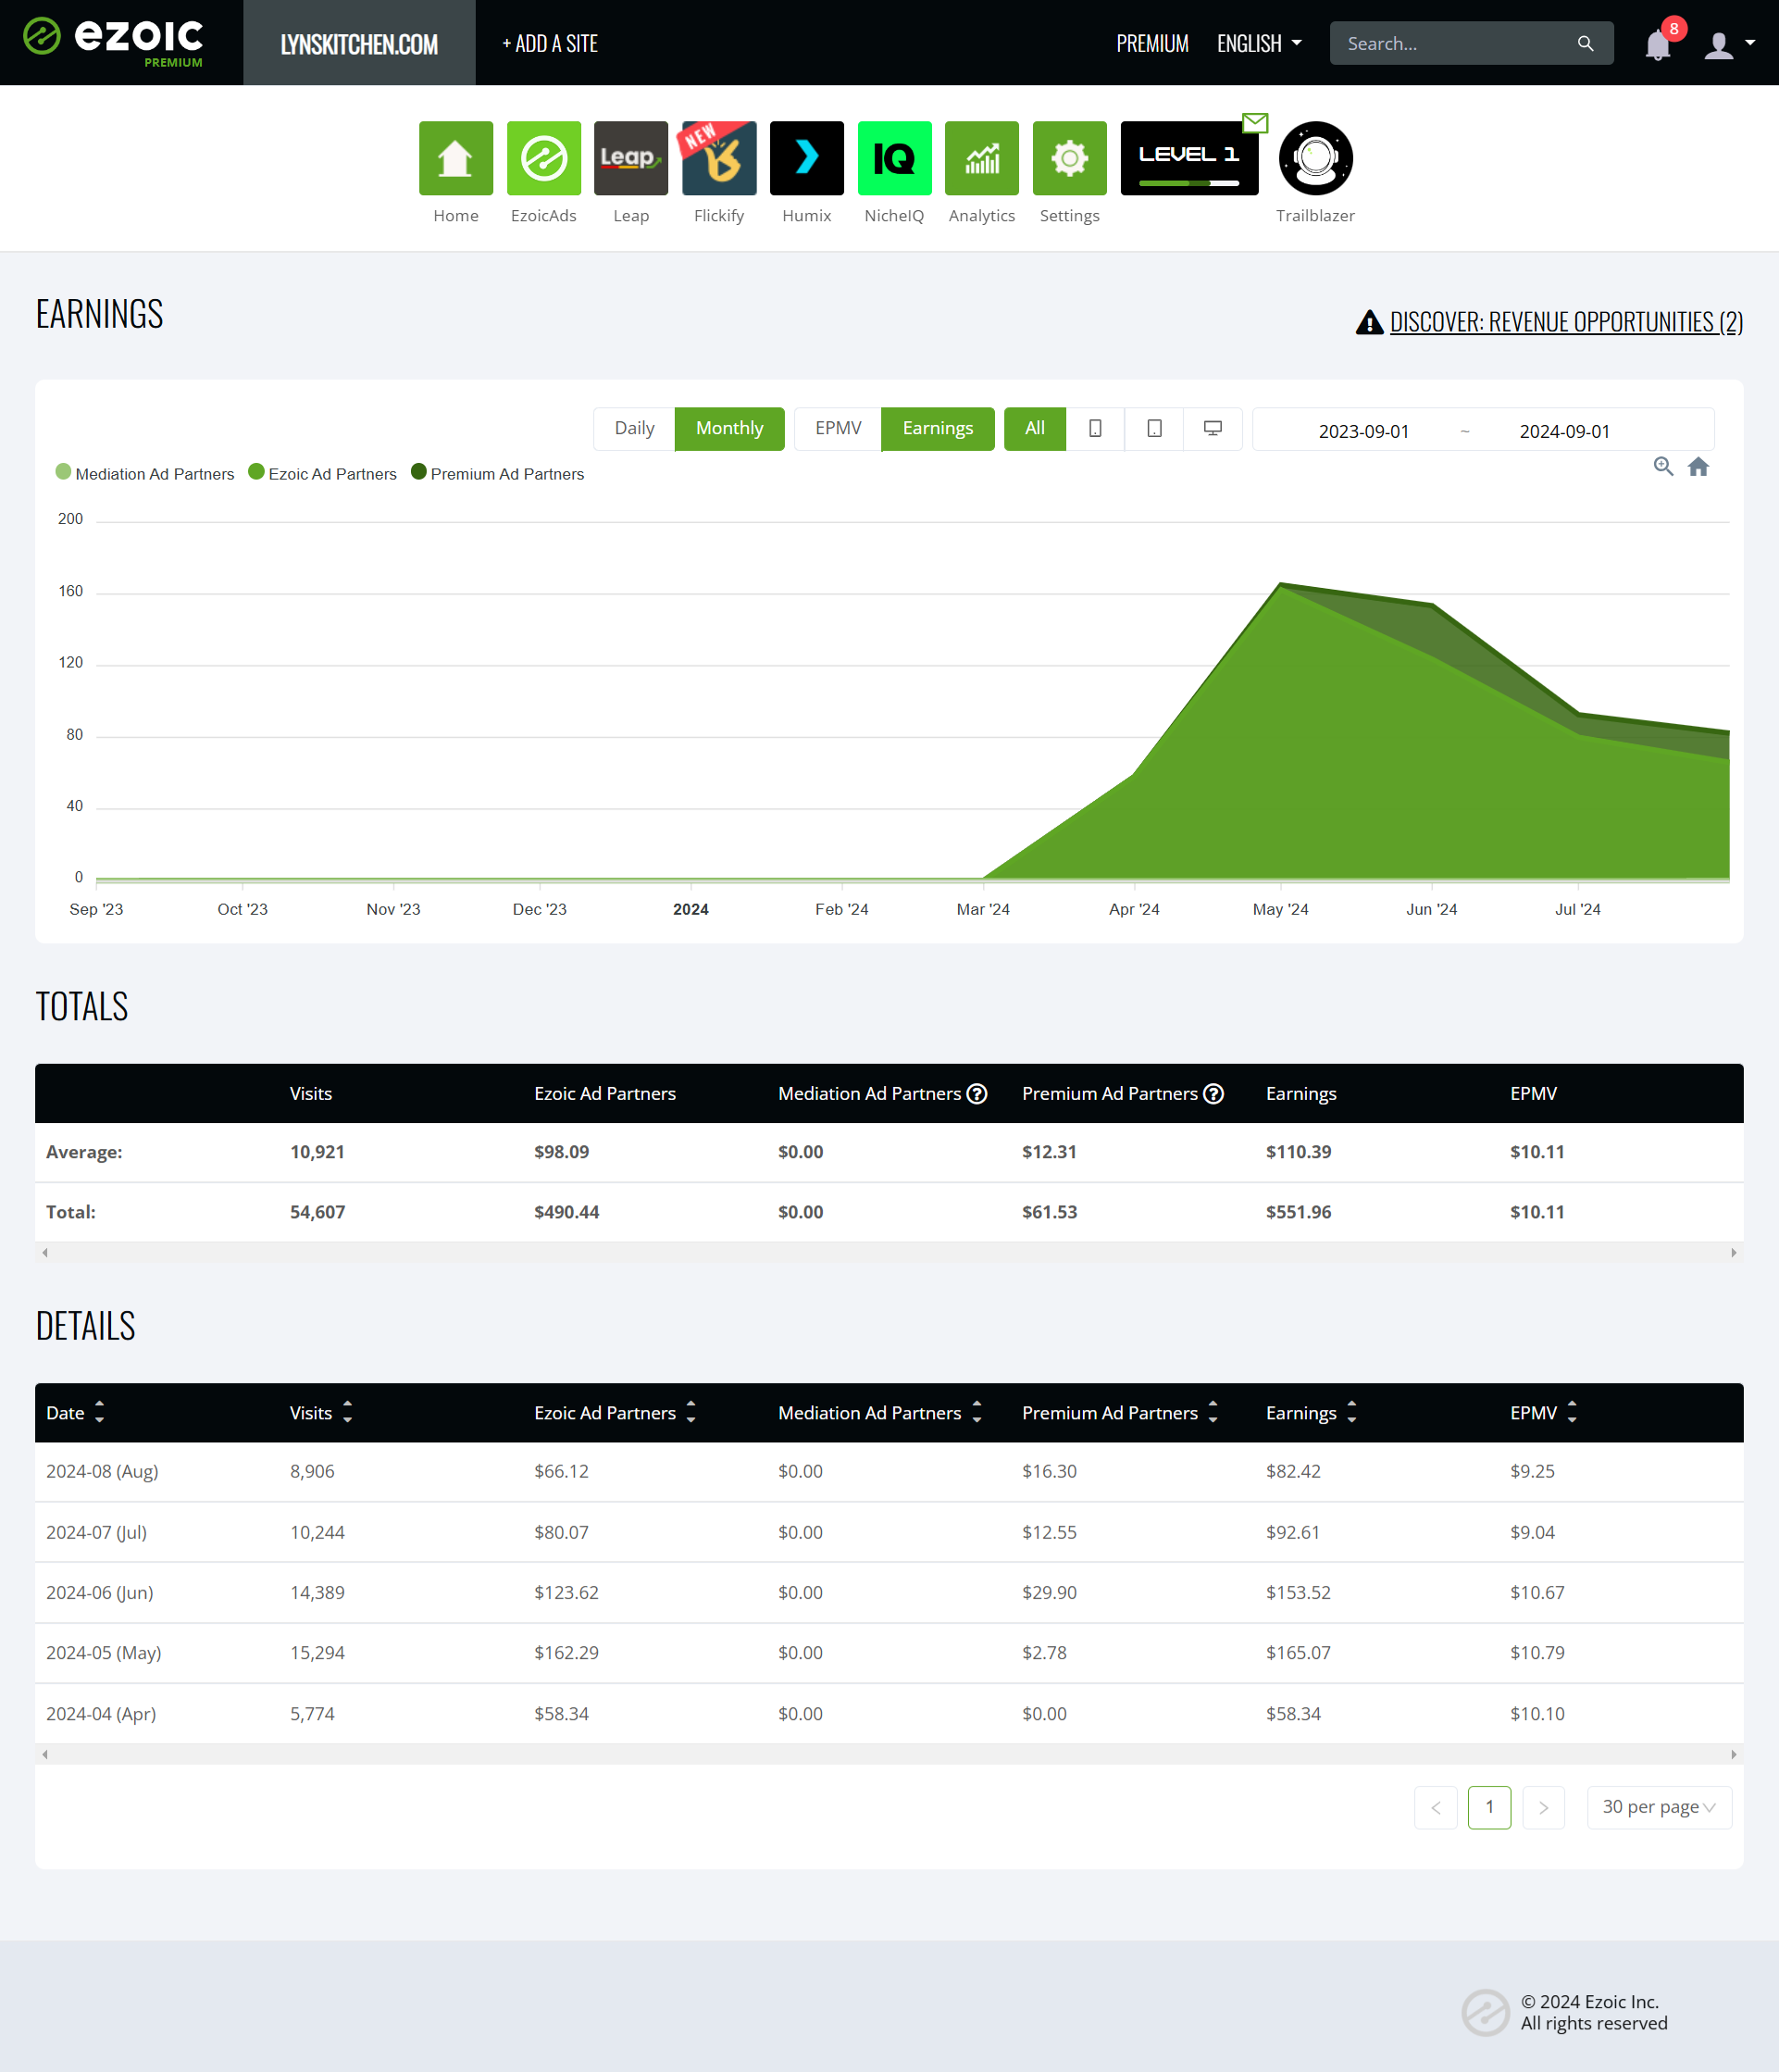Click the $165.07 earnings value for May
Image resolution: width=1779 pixels, height=2072 pixels.
click(1298, 1652)
